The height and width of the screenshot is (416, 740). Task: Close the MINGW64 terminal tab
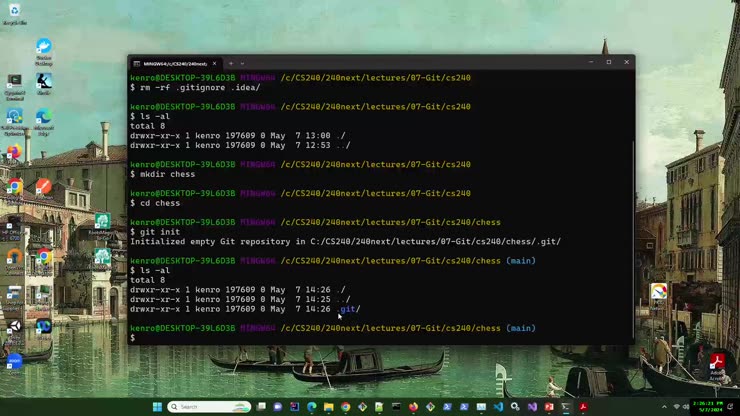click(x=215, y=63)
